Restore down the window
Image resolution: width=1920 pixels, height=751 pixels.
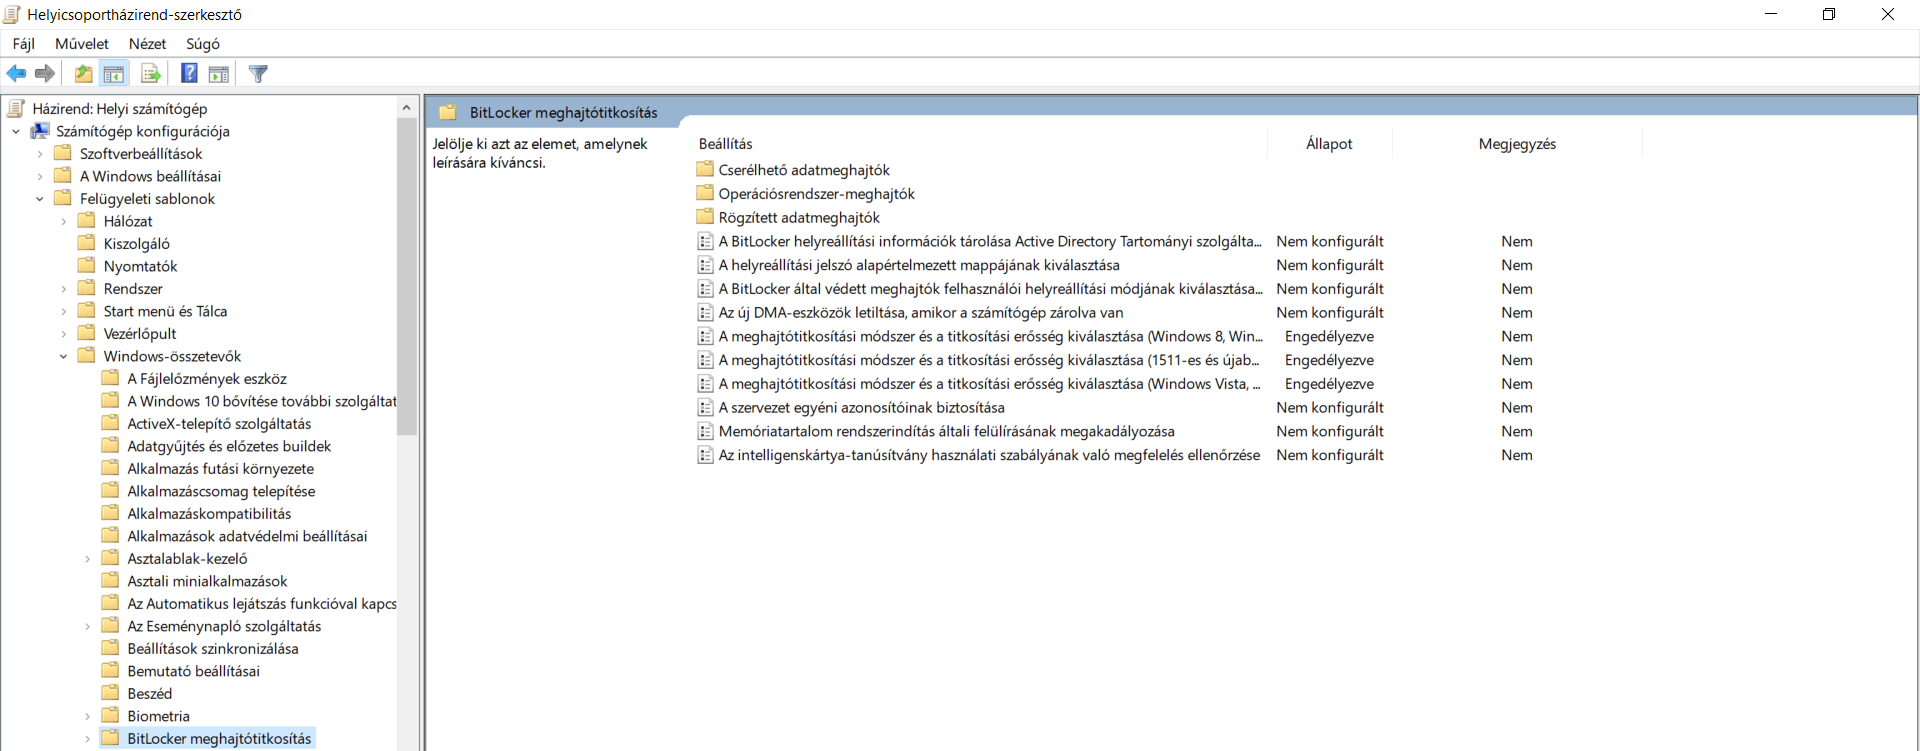coord(1829,14)
